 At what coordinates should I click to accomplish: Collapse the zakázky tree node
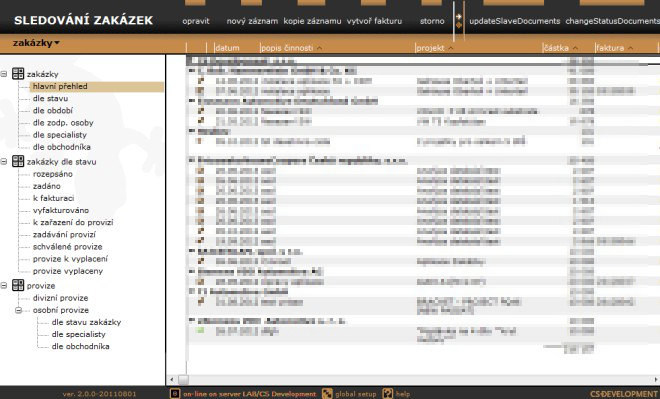point(4,74)
